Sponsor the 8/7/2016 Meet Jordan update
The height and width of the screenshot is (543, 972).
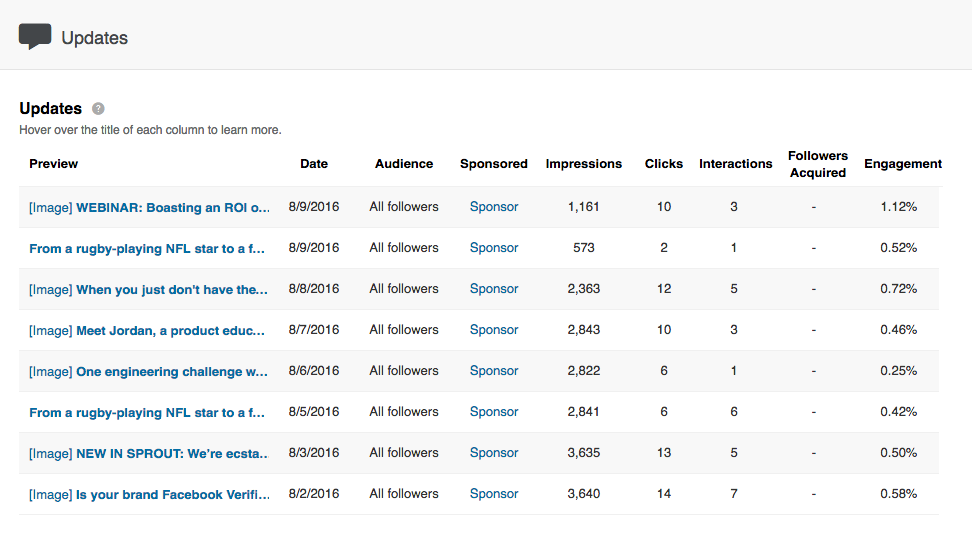tap(494, 330)
